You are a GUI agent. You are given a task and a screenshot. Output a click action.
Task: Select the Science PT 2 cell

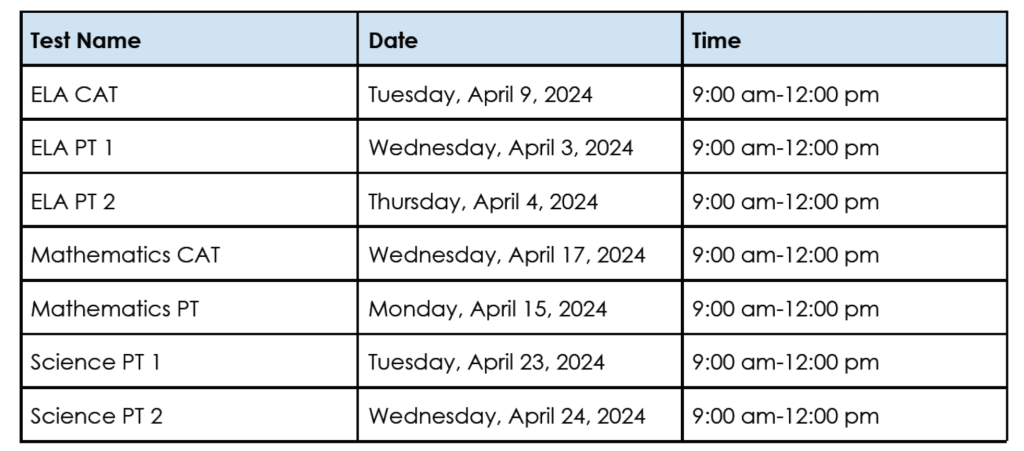96,416
